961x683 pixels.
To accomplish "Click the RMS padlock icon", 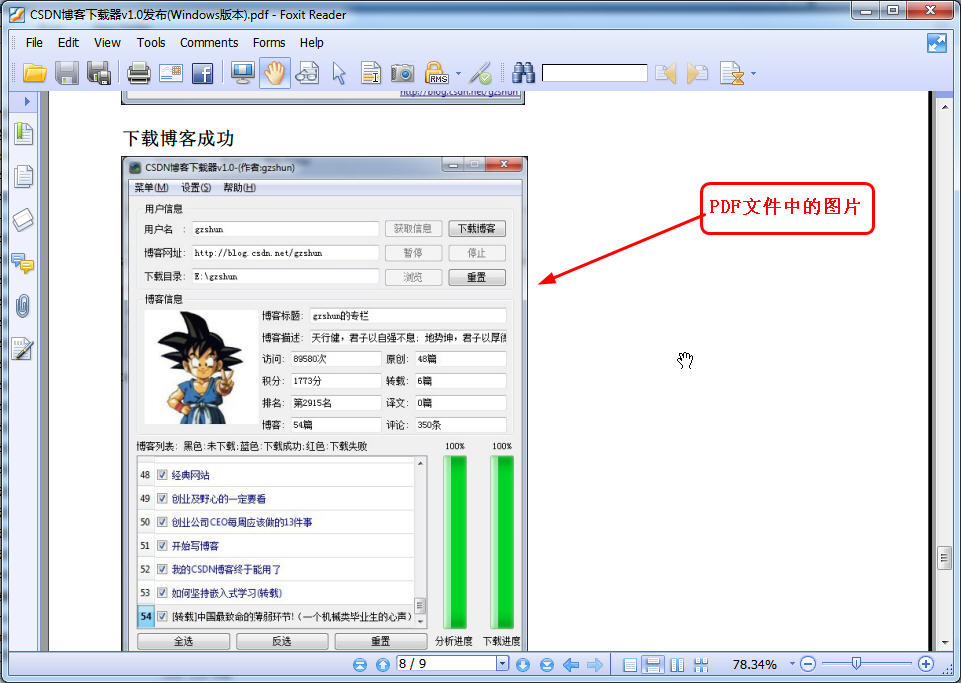I will click(x=436, y=73).
